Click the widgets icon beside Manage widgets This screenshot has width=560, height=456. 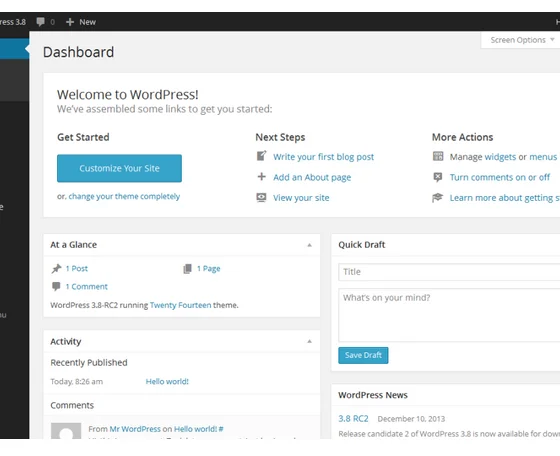point(438,156)
